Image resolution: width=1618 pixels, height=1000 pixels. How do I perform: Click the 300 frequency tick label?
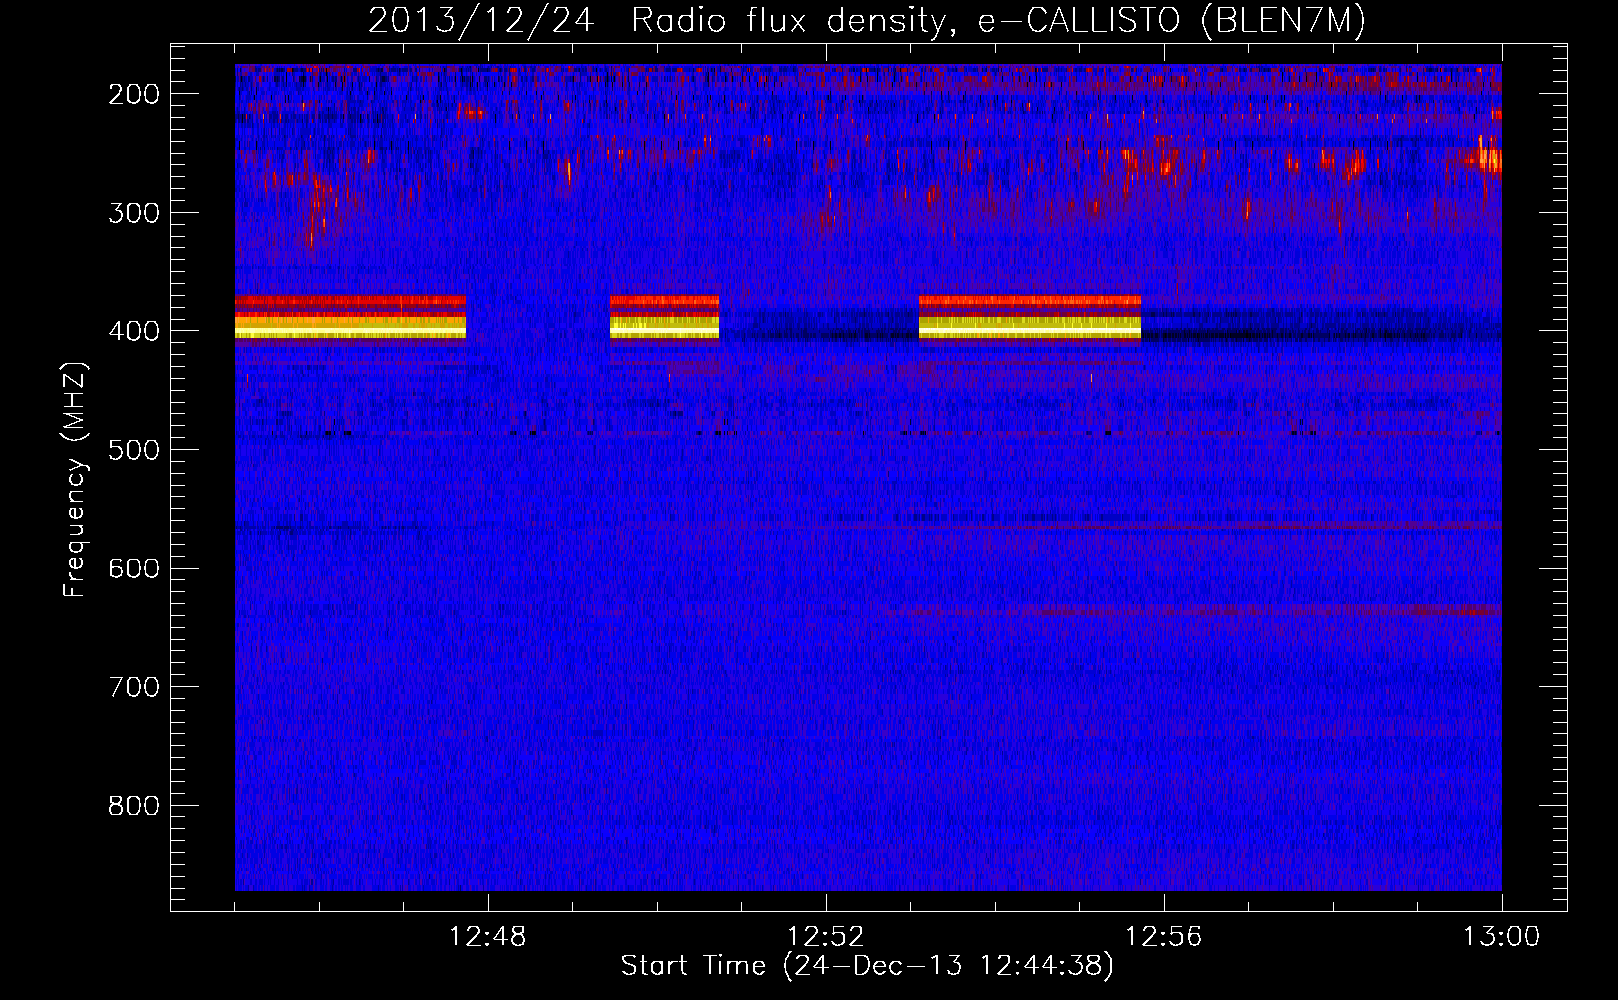coord(134,212)
